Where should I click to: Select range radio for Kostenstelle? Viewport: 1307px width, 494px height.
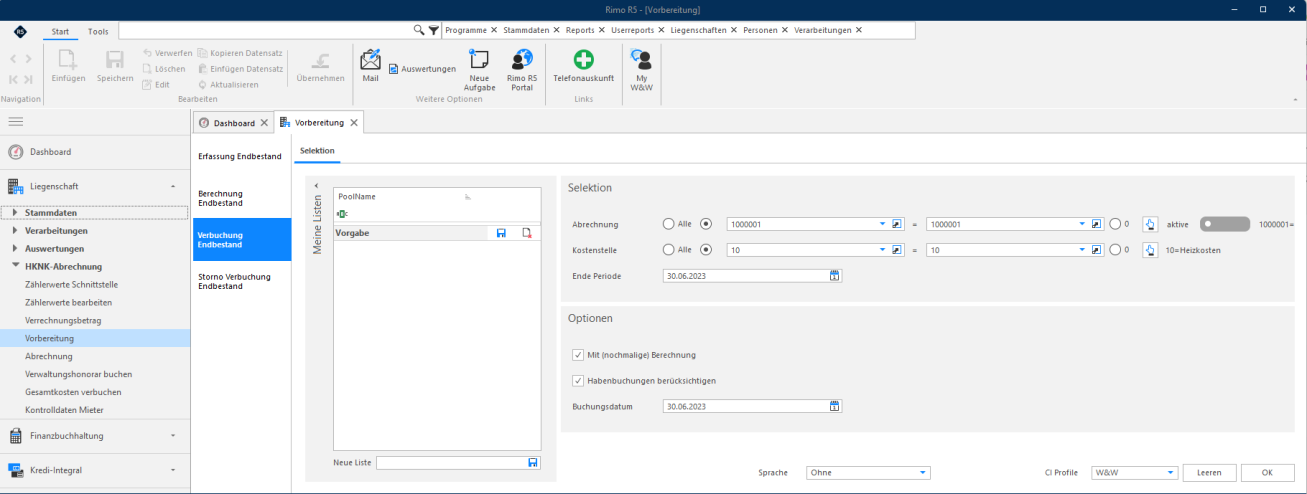coord(706,250)
